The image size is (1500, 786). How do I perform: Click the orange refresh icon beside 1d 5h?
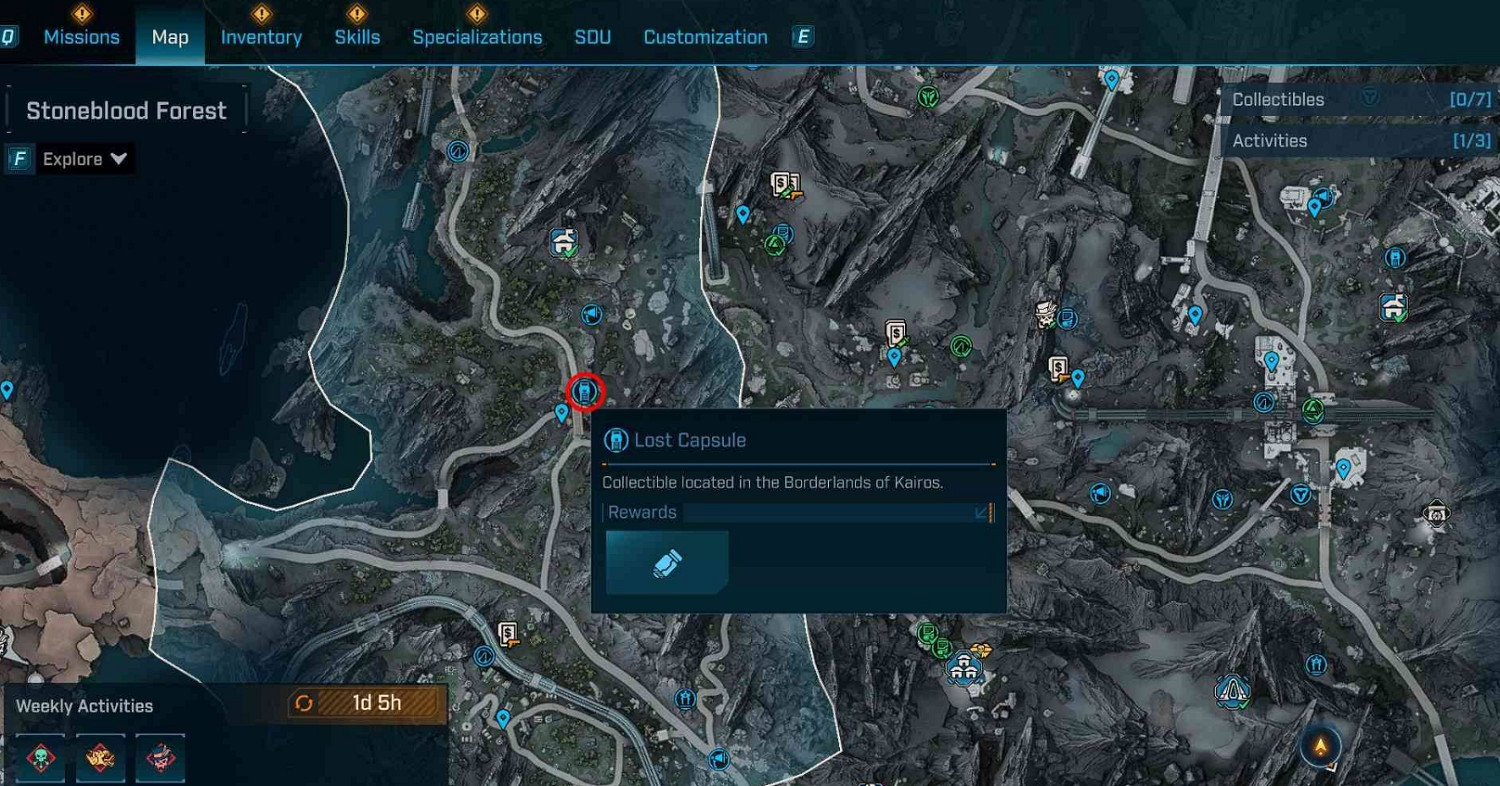tap(304, 704)
